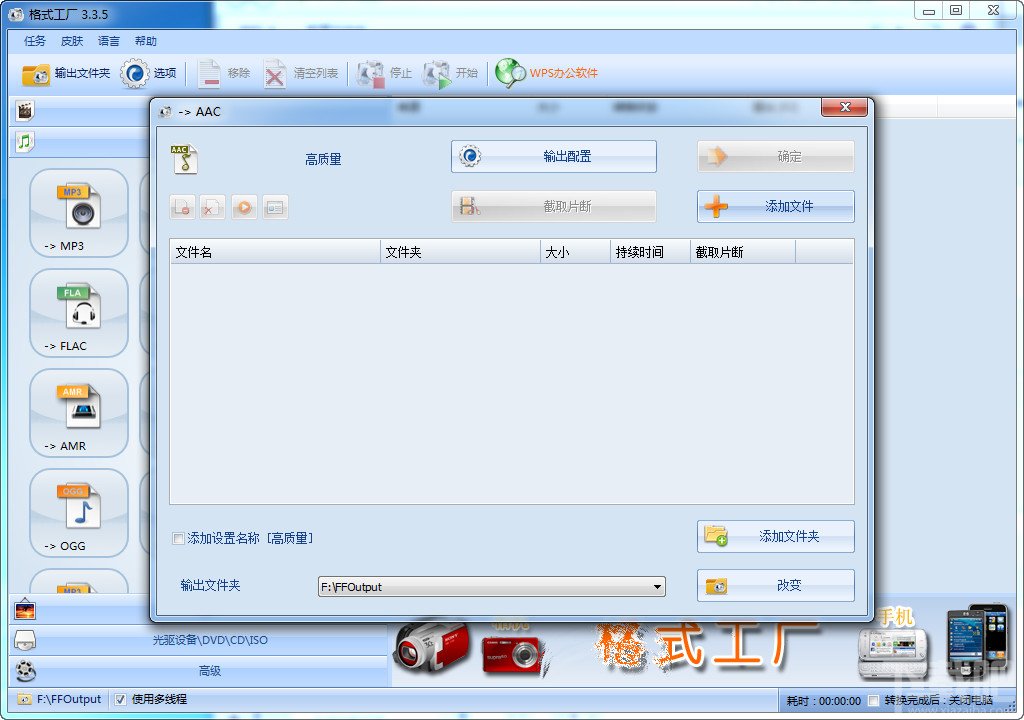Sort by 持续时间 column header
Image resolution: width=1024 pixels, height=720 pixels.
tap(650, 252)
